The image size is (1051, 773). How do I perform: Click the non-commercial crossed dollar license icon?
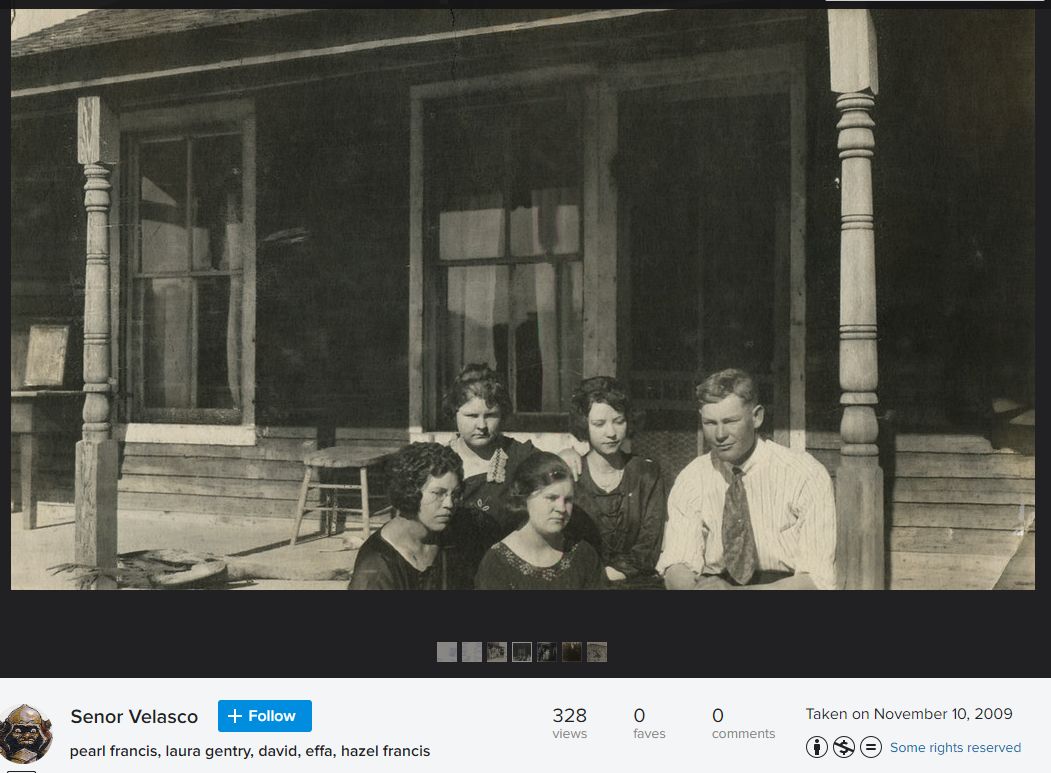tap(843, 747)
